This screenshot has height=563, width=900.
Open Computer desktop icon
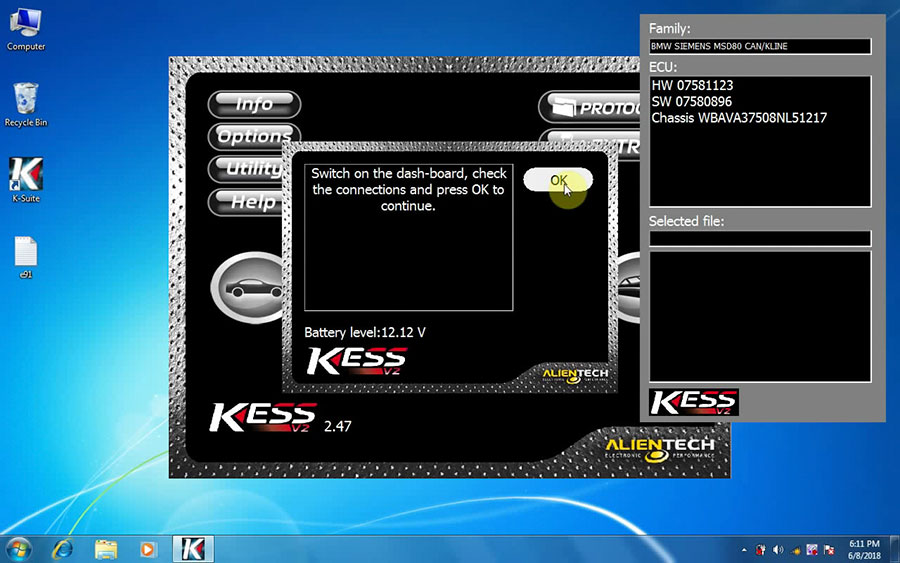[26, 28]
